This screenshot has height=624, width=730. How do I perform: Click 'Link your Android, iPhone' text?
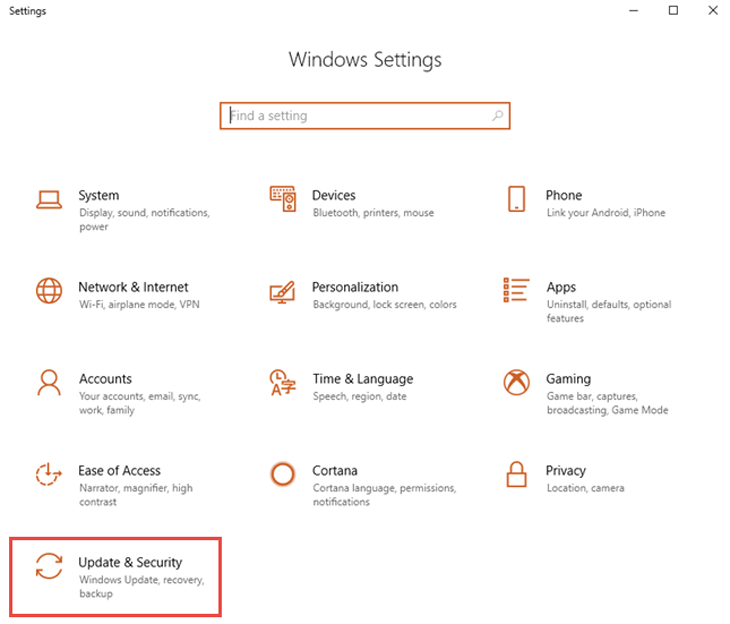point(606,213)
